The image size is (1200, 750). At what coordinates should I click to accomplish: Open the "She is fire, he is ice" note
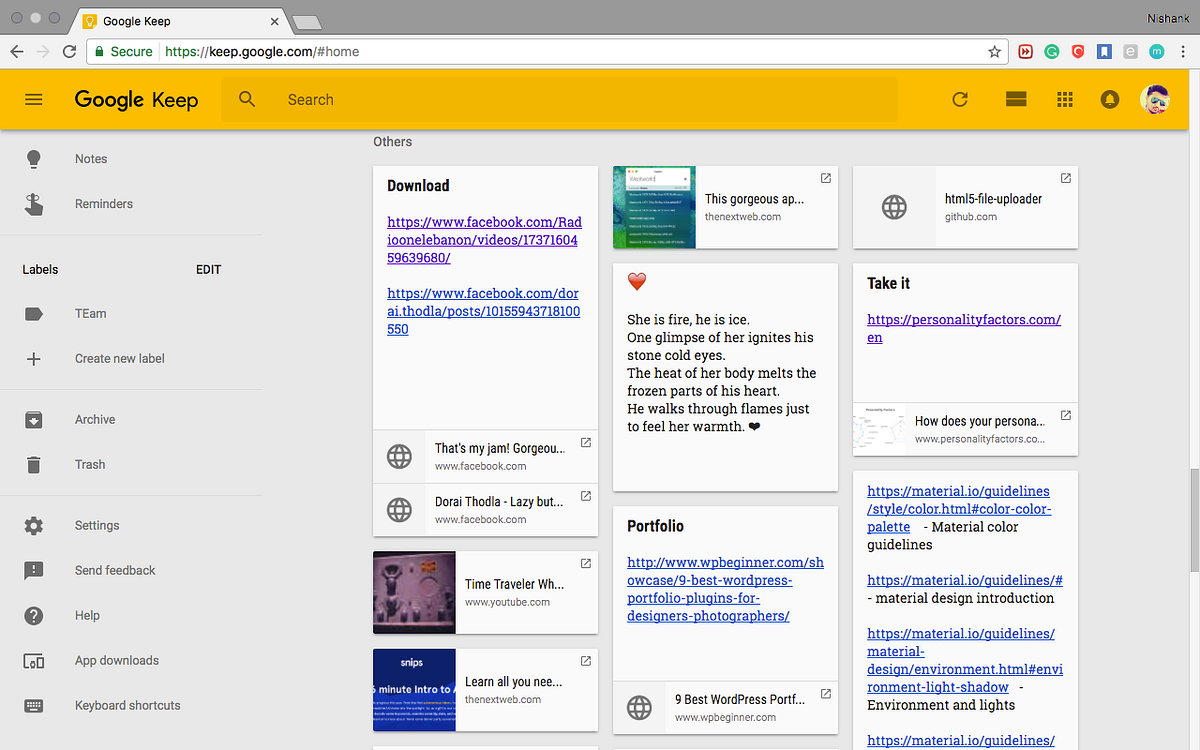725,377
